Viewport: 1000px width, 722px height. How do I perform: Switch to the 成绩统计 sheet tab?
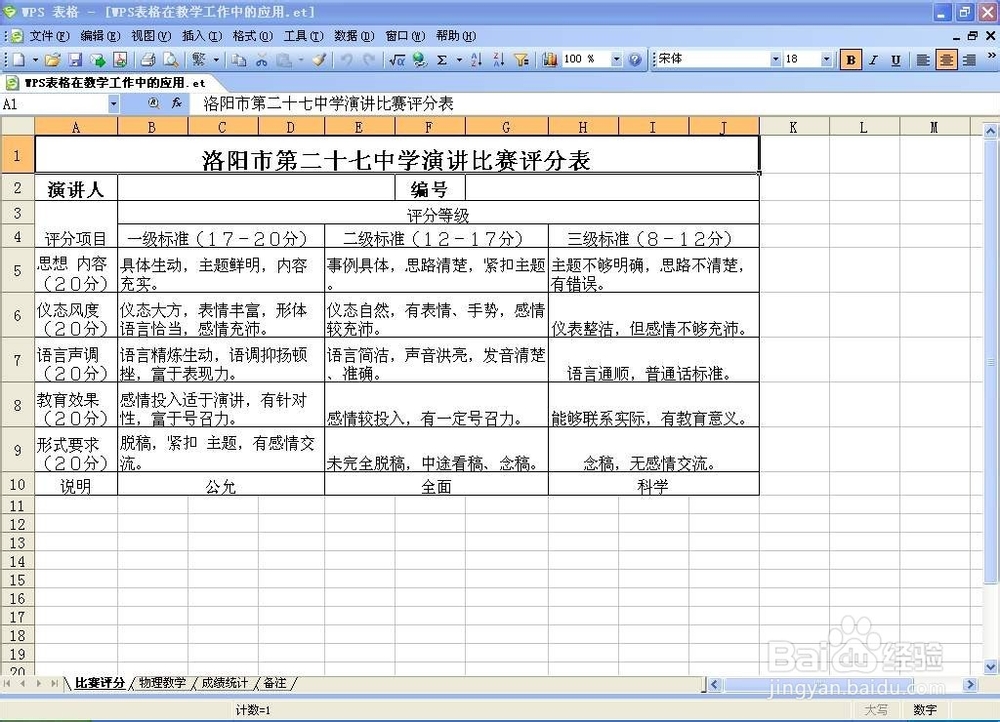click(x=224, y=683)
